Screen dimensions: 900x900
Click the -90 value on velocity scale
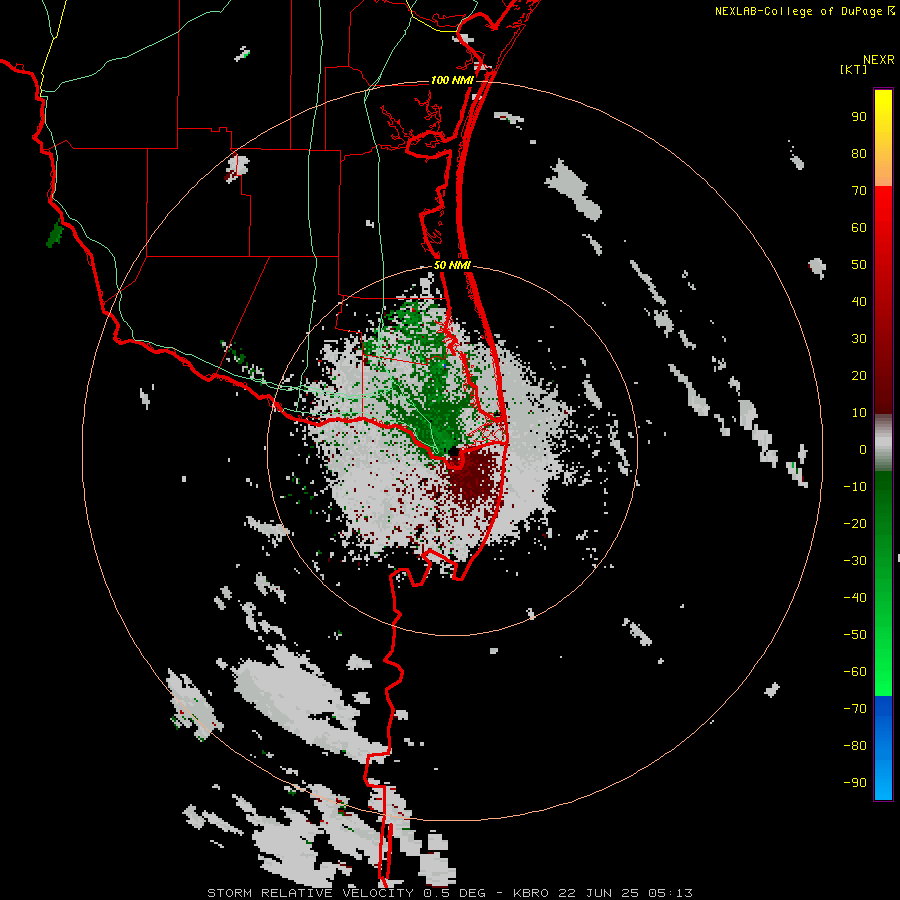[855, 783]
